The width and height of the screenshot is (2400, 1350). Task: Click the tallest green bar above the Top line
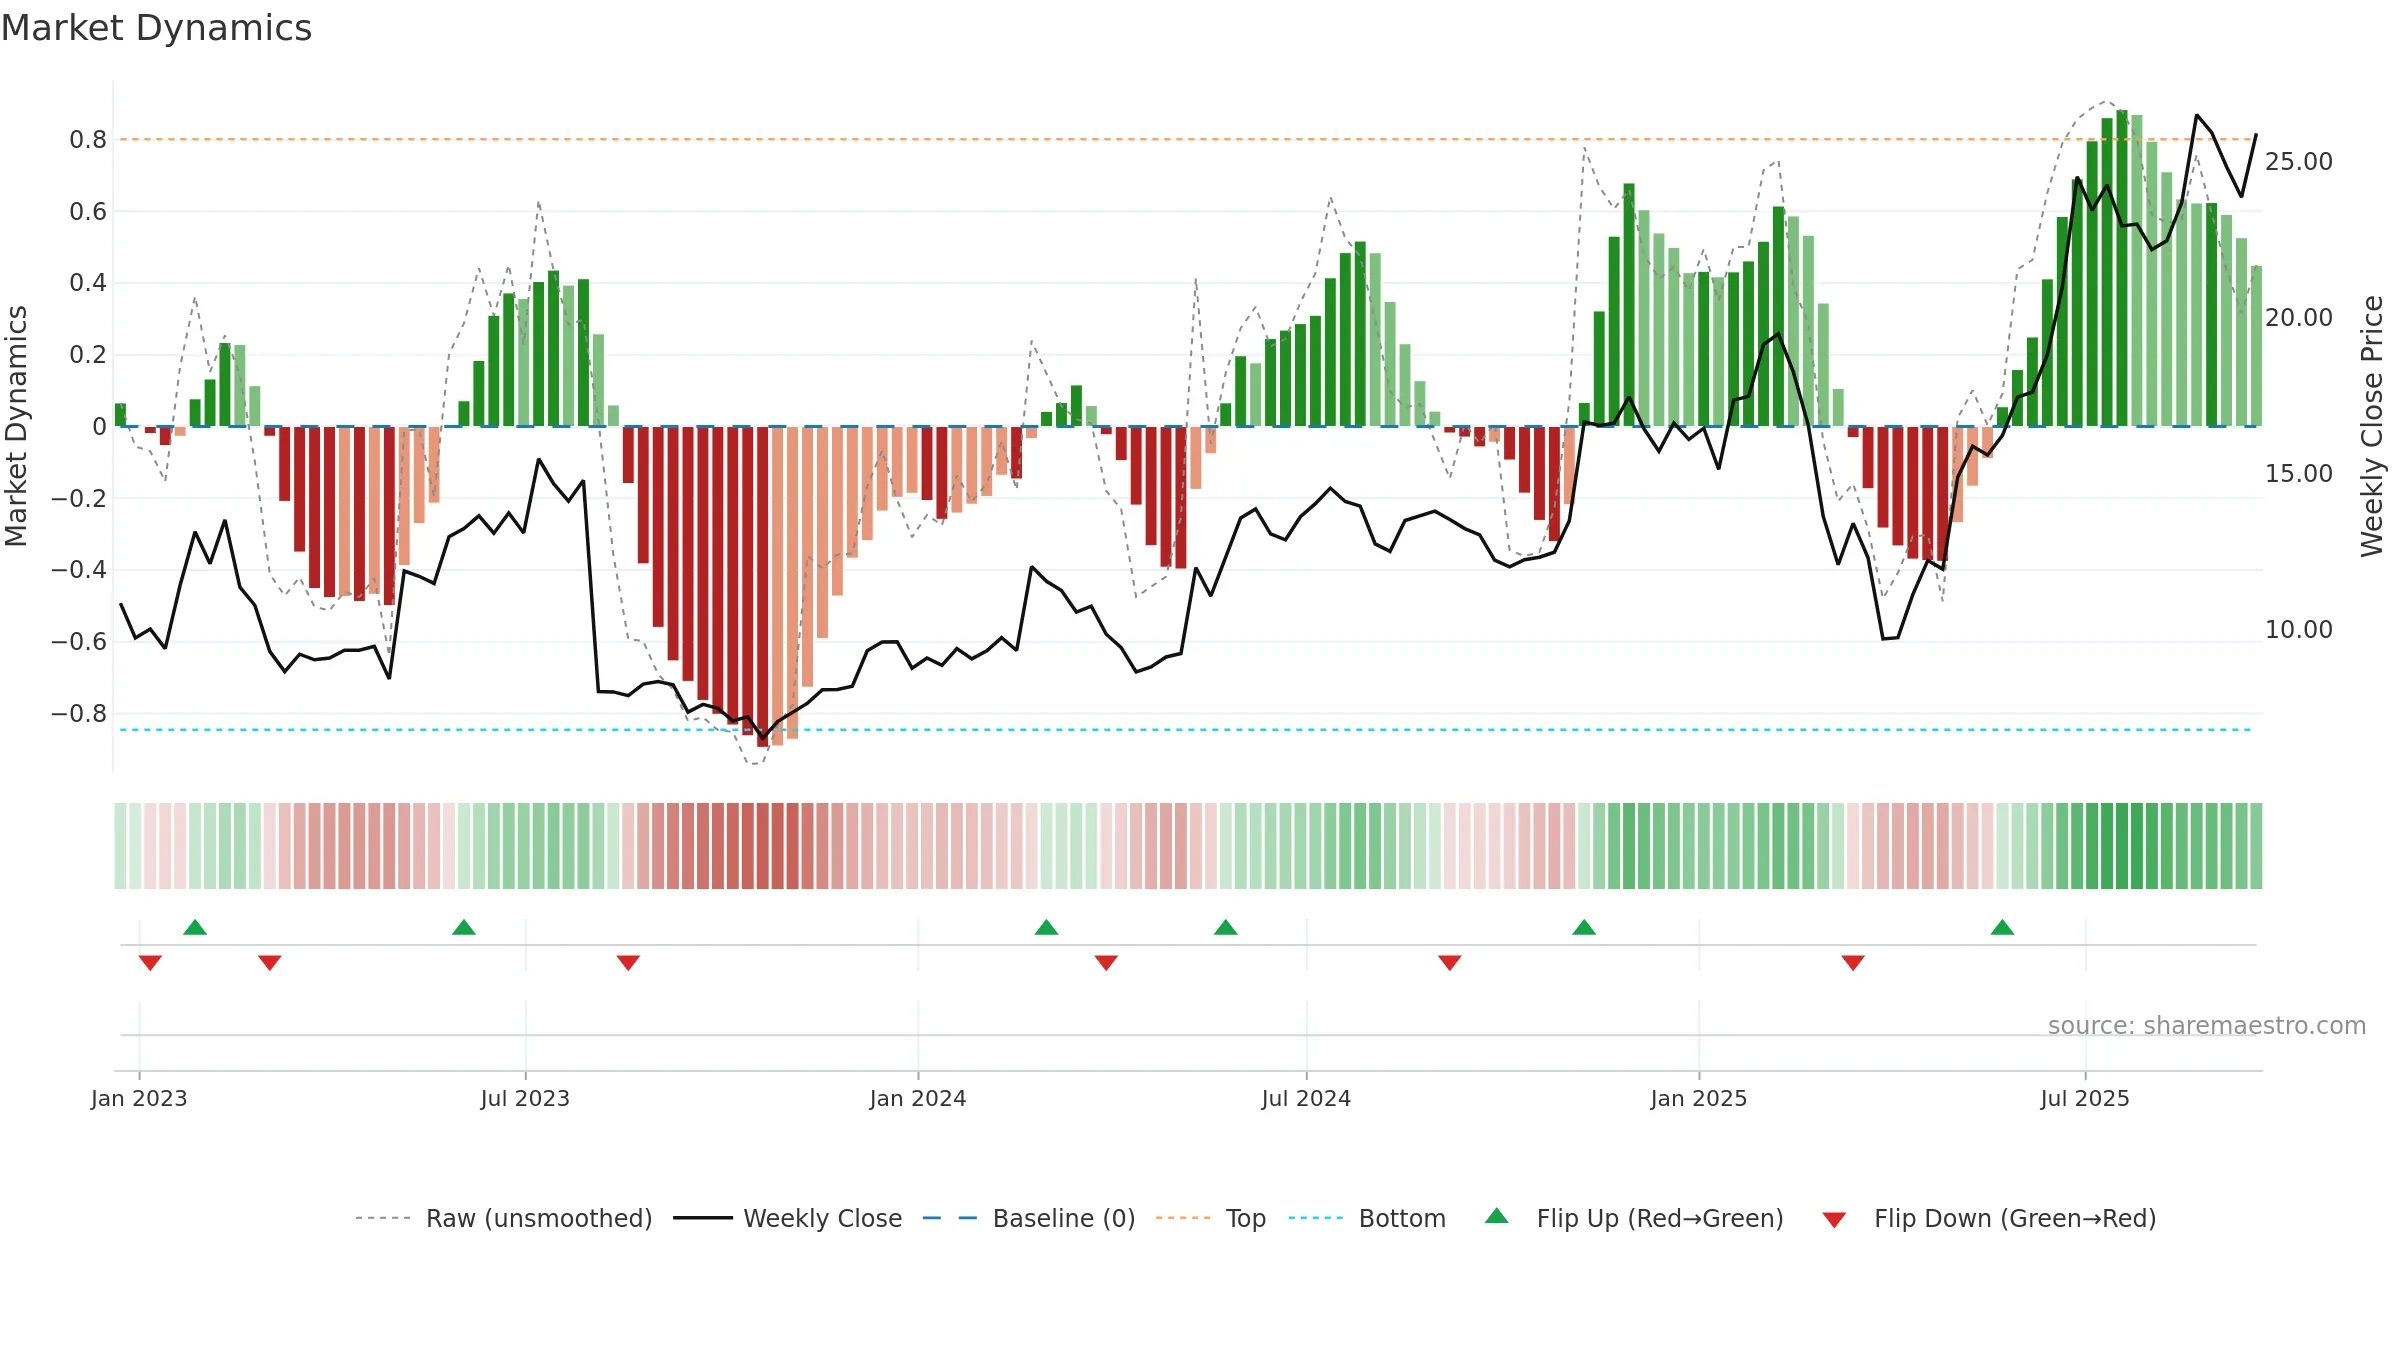tap(2122, 268)
